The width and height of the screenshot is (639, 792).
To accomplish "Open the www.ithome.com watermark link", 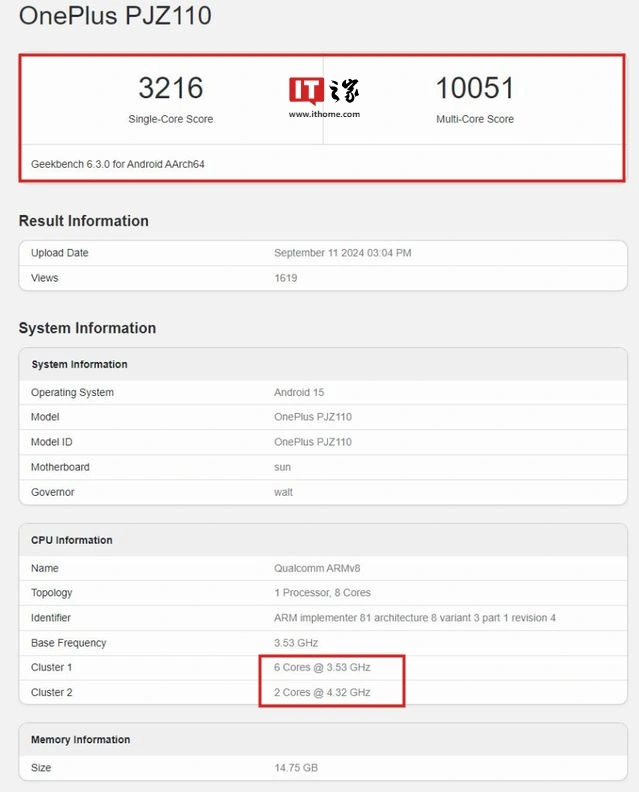I will (x=324, y=114).
